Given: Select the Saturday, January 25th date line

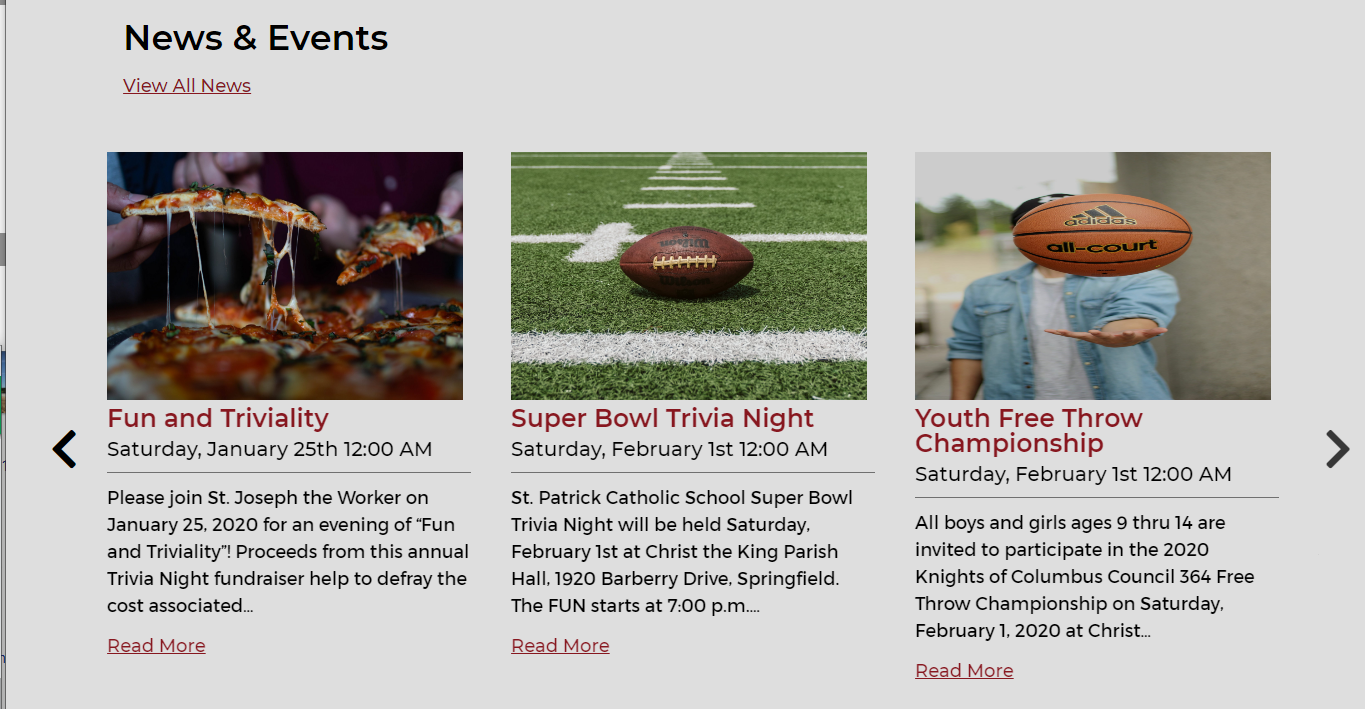Looking at the screenshot, I should (270, 449).
